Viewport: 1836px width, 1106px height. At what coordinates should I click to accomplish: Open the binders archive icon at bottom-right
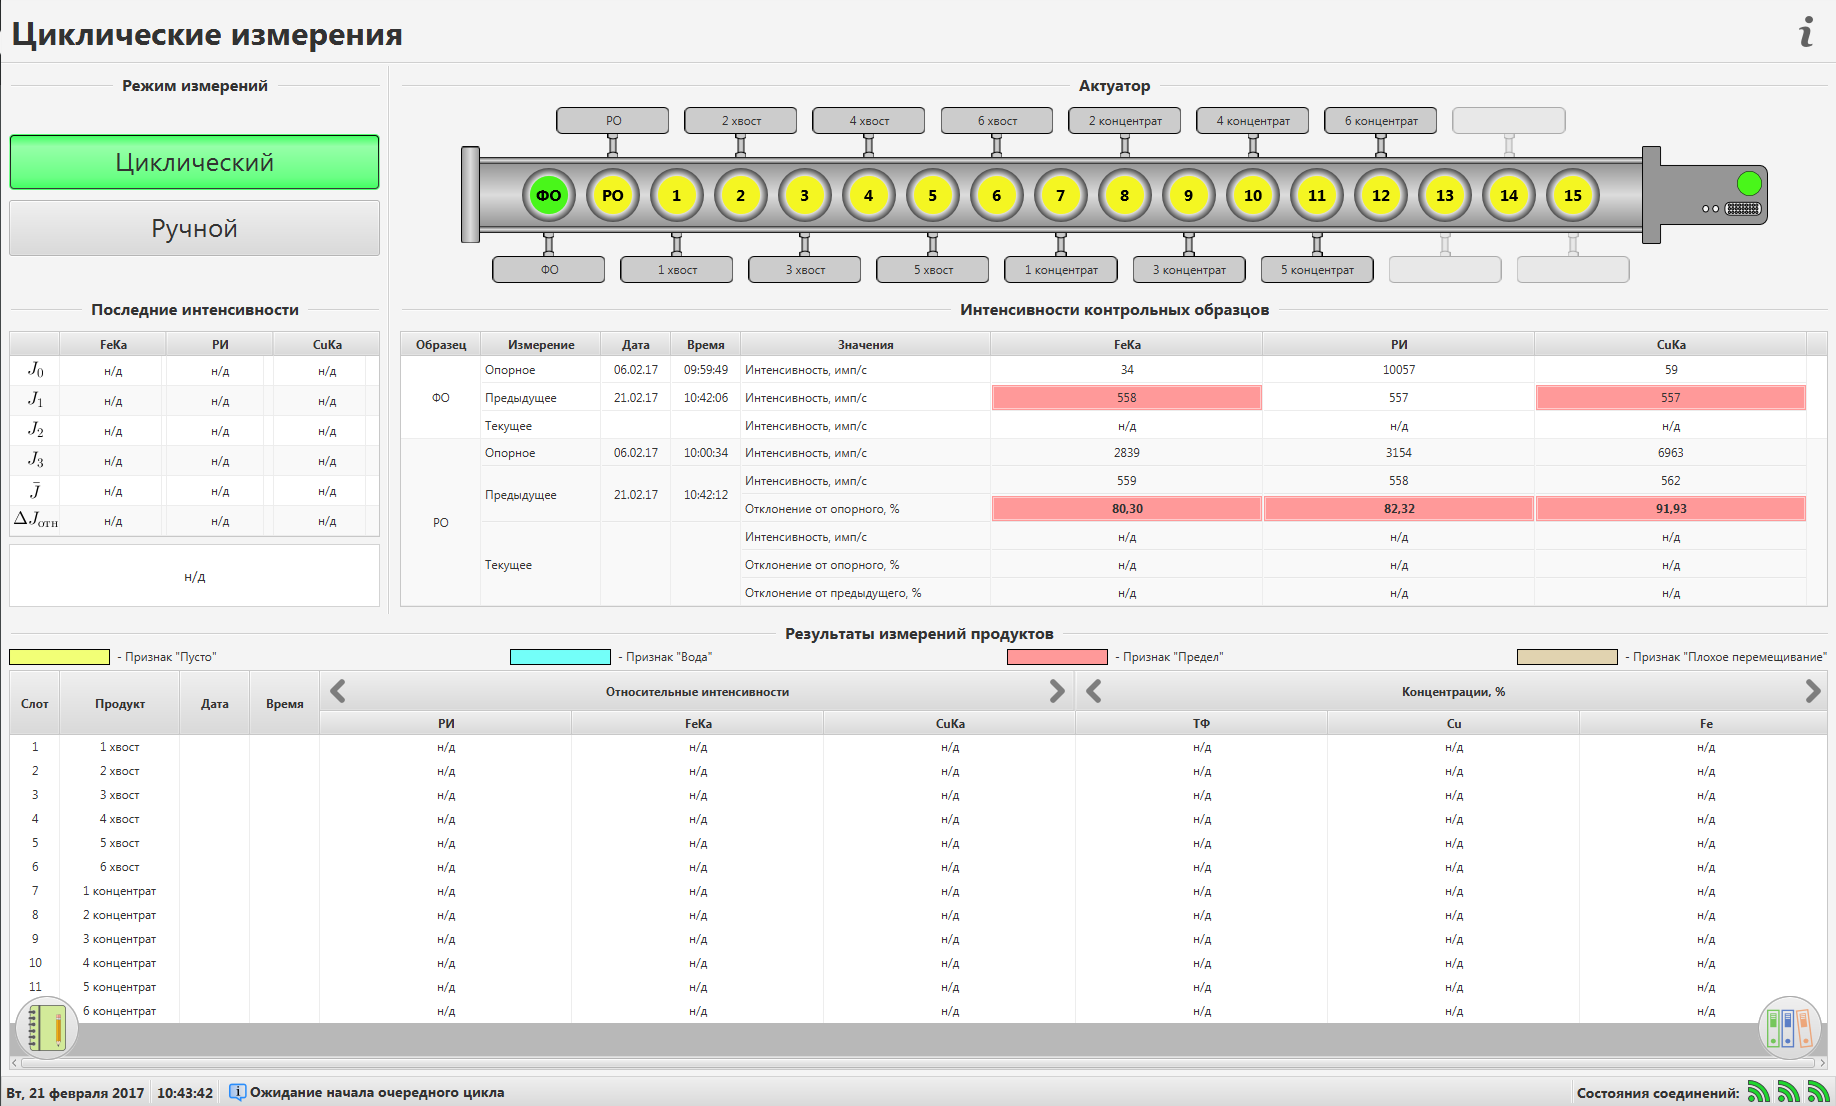tap(1788, 1028)
